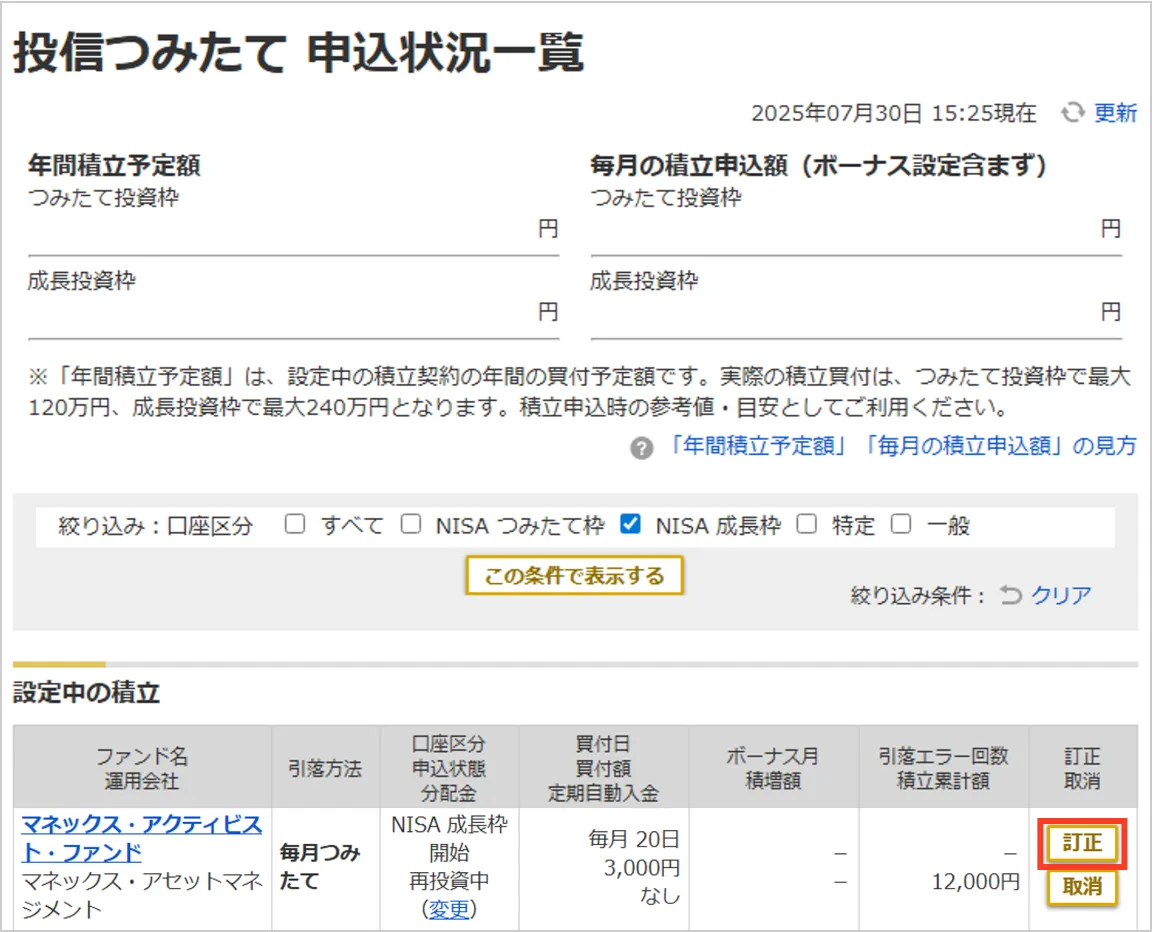The height and width of the screenshot is (932, 1152).
Task: Click the refresh arrows icon beside 更新
Action: (x=1073, y=113)
